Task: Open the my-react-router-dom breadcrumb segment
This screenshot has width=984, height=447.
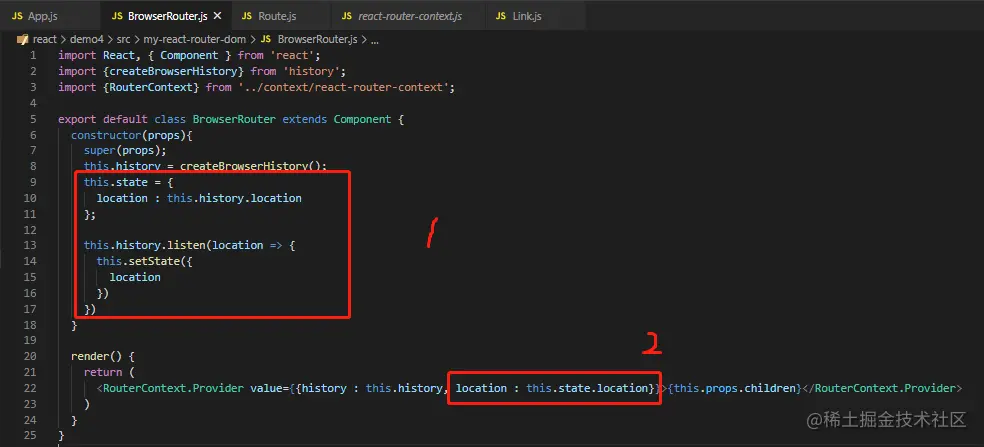Action: 195,39
